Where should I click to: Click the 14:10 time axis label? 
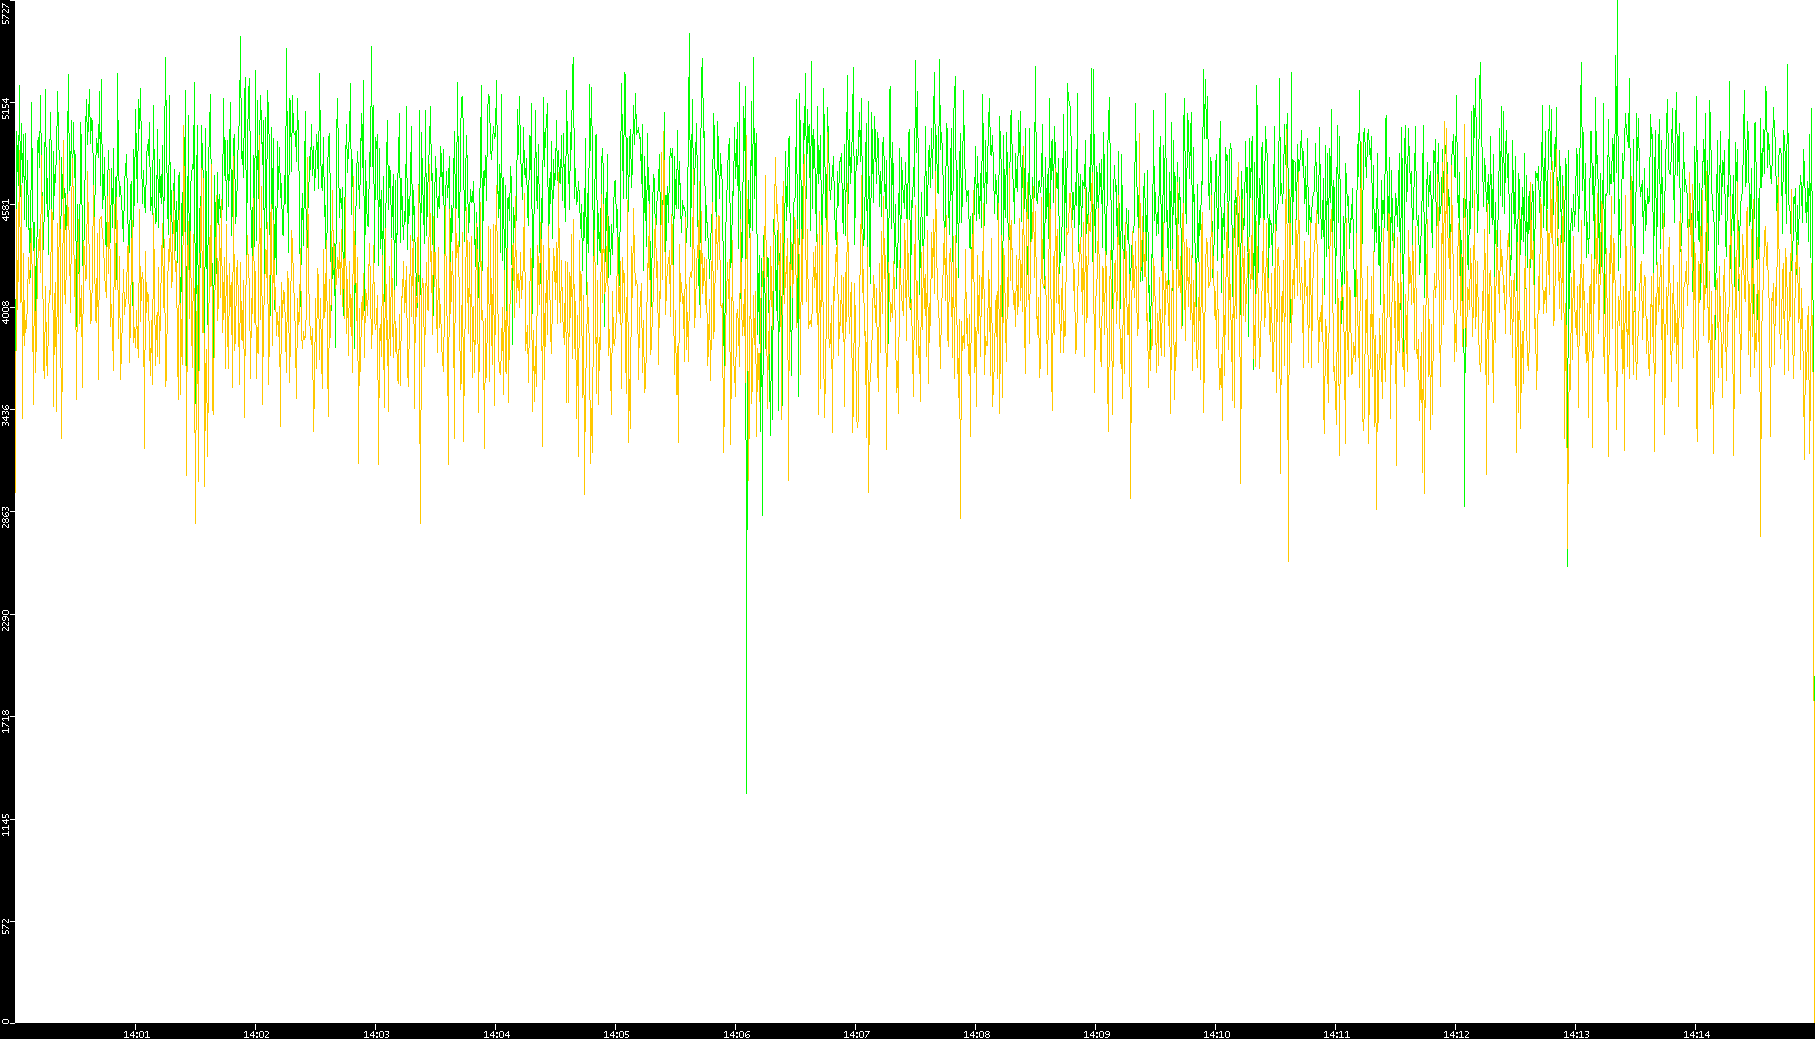(x=1216, y=1034)
